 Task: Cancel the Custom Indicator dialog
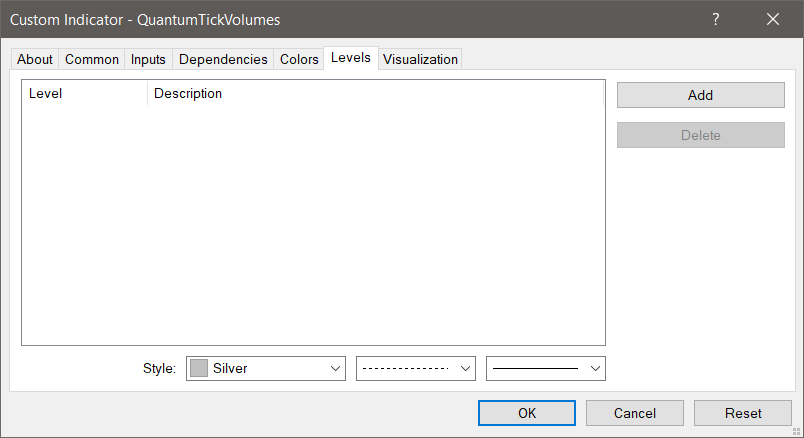(x=634, y=413)
